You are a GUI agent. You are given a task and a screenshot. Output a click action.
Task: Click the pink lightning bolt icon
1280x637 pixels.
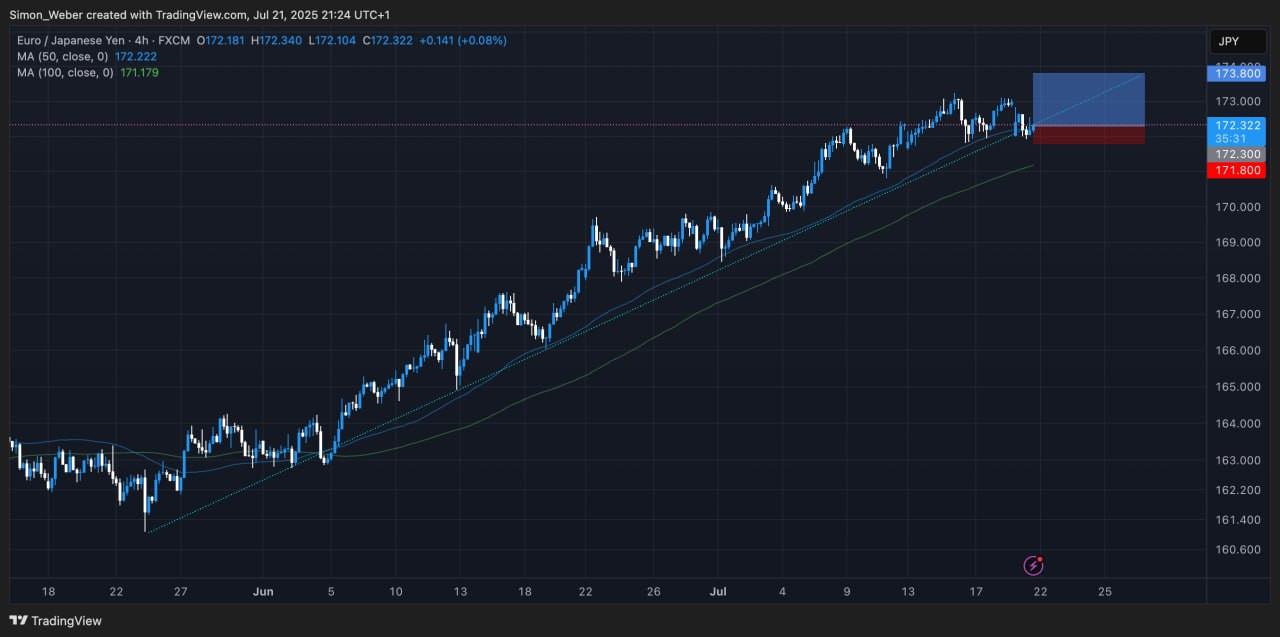click(x=1033, y=566)
